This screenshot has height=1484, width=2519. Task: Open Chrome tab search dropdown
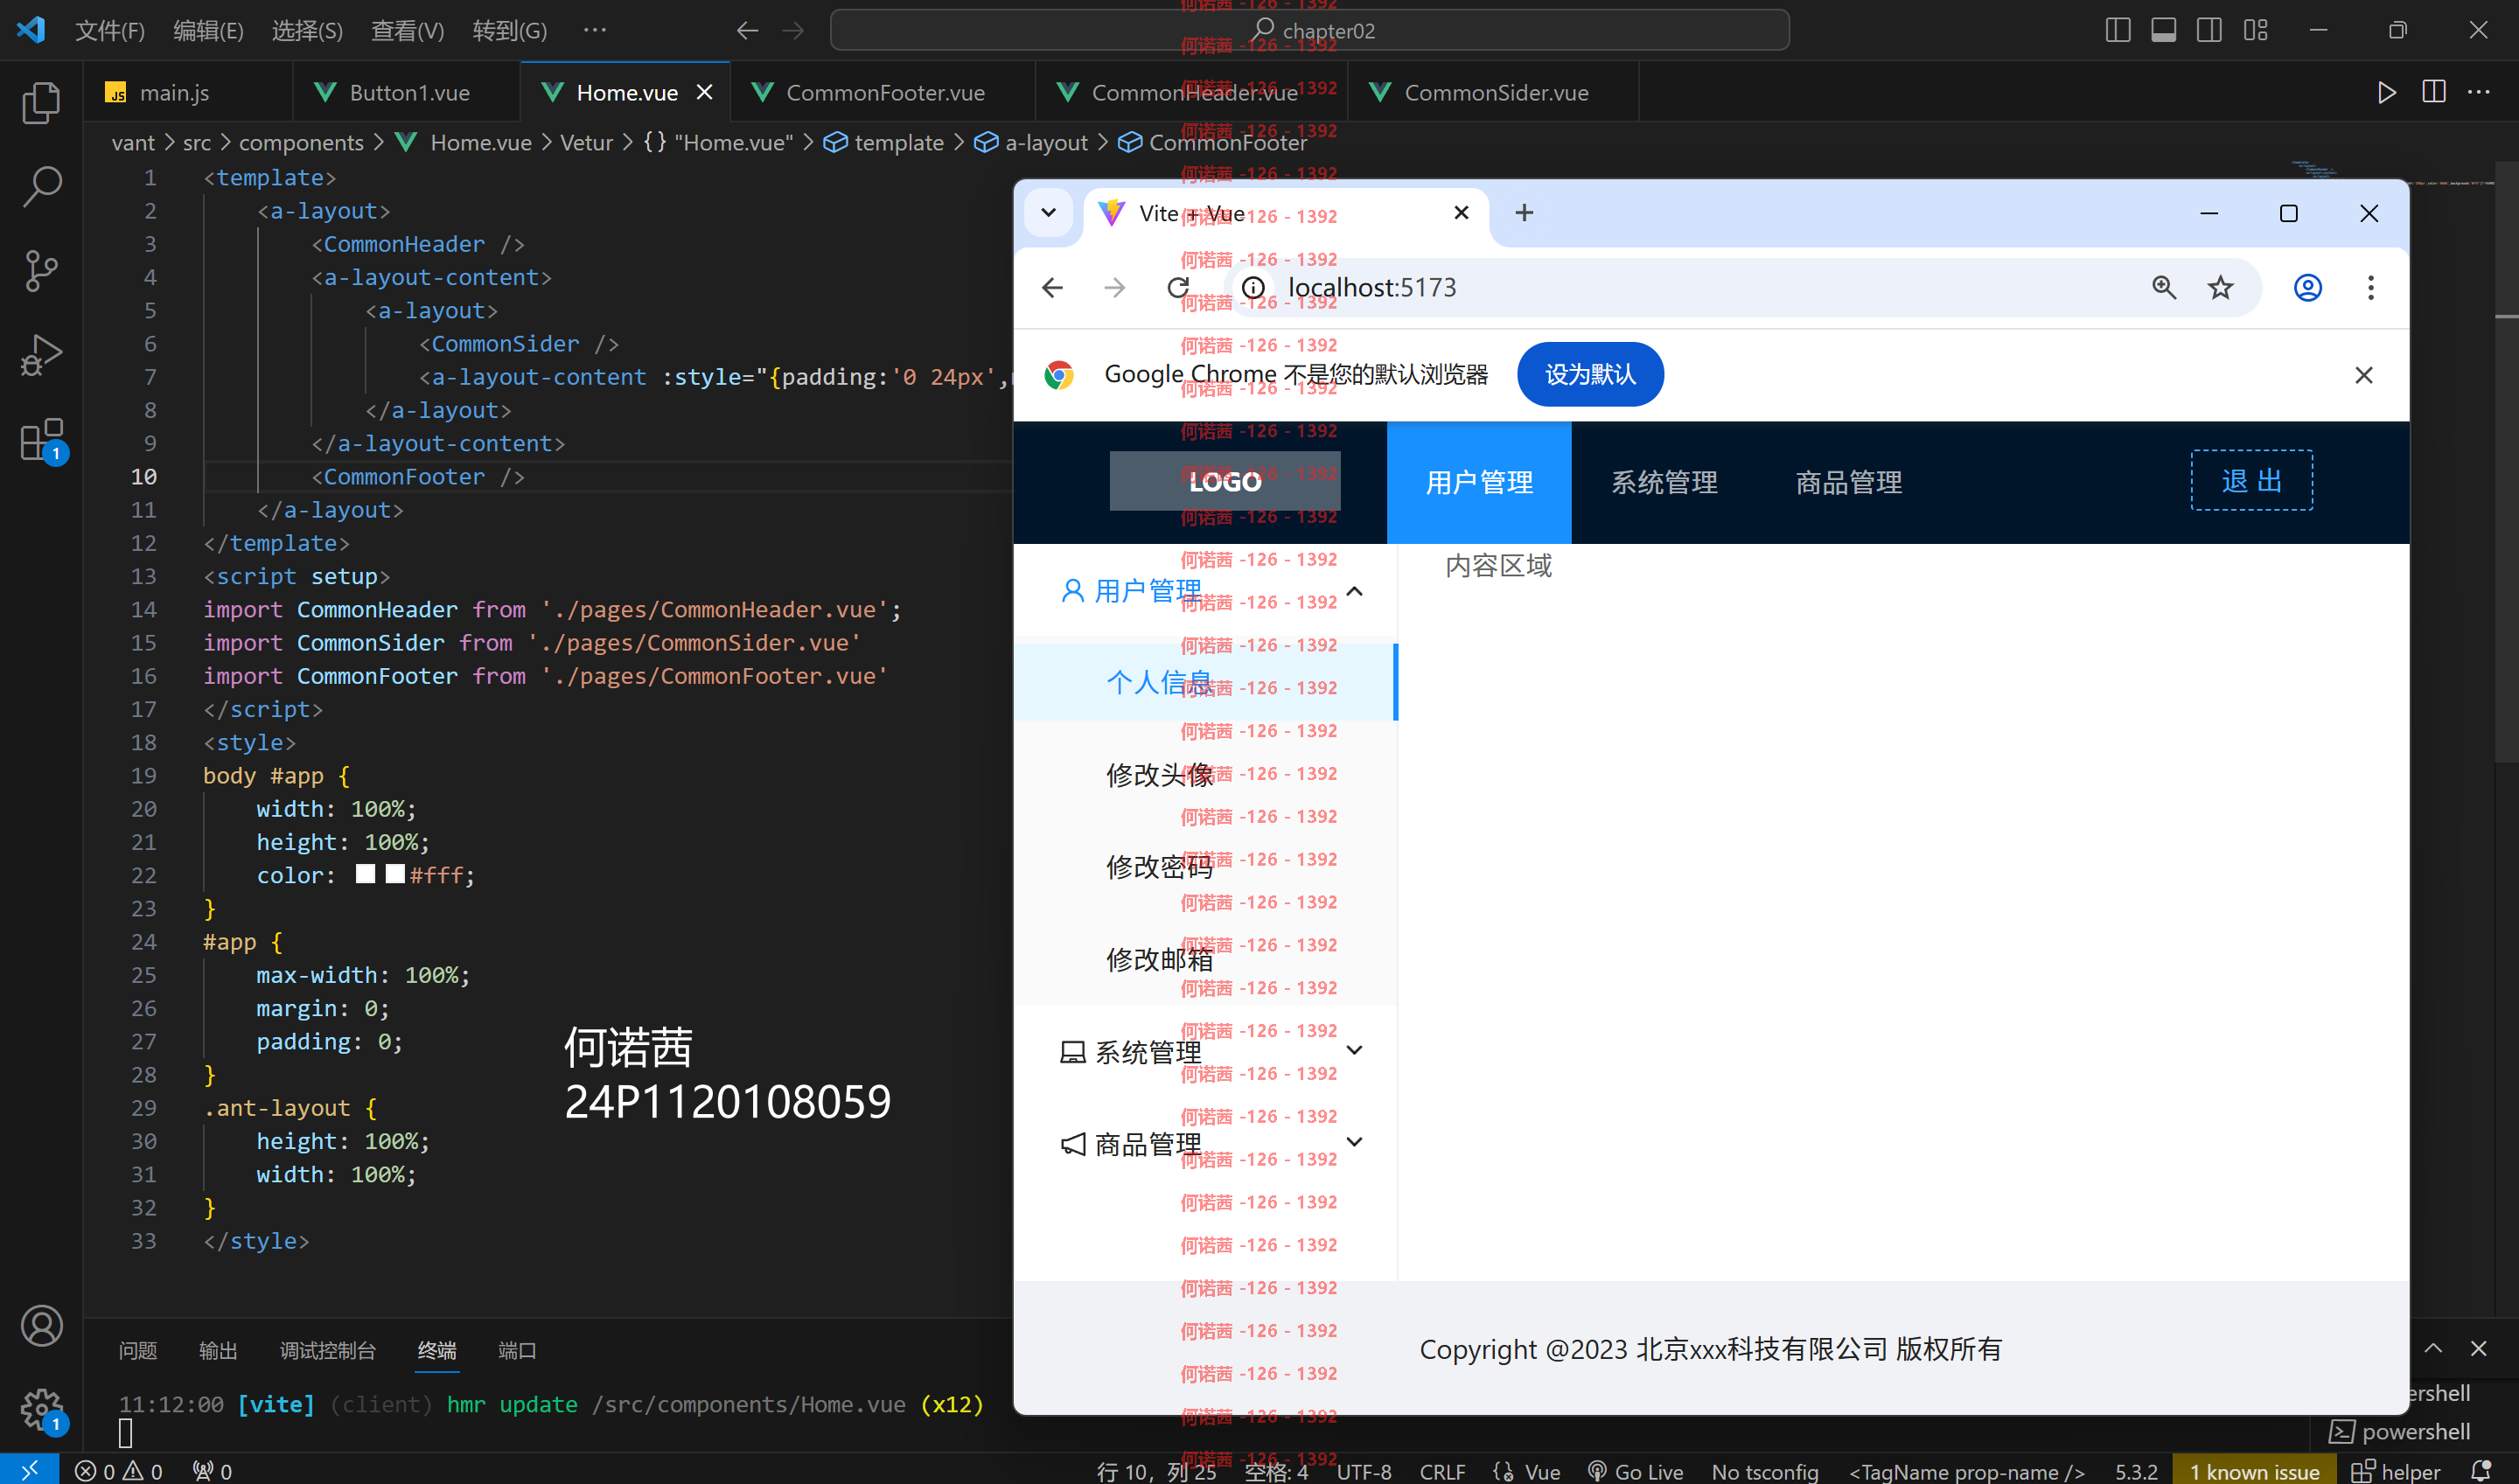pyautogui.click(x=1048, y=213)
